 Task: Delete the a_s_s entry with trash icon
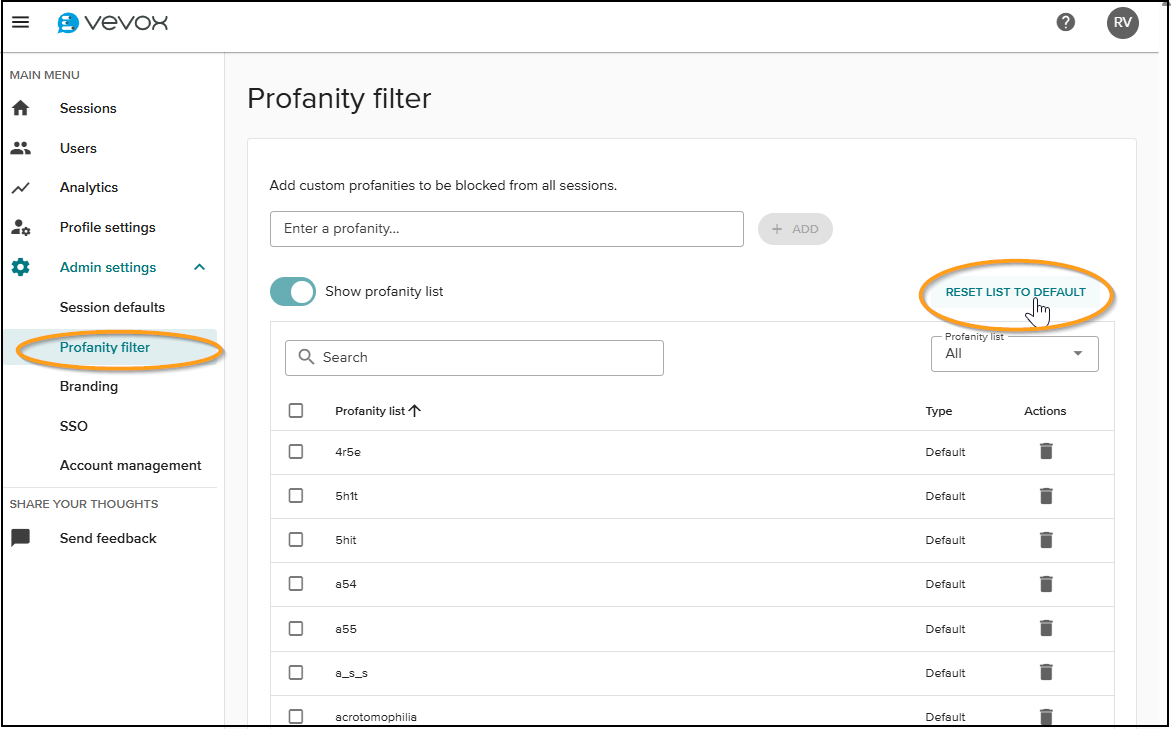click(1046, 672)
